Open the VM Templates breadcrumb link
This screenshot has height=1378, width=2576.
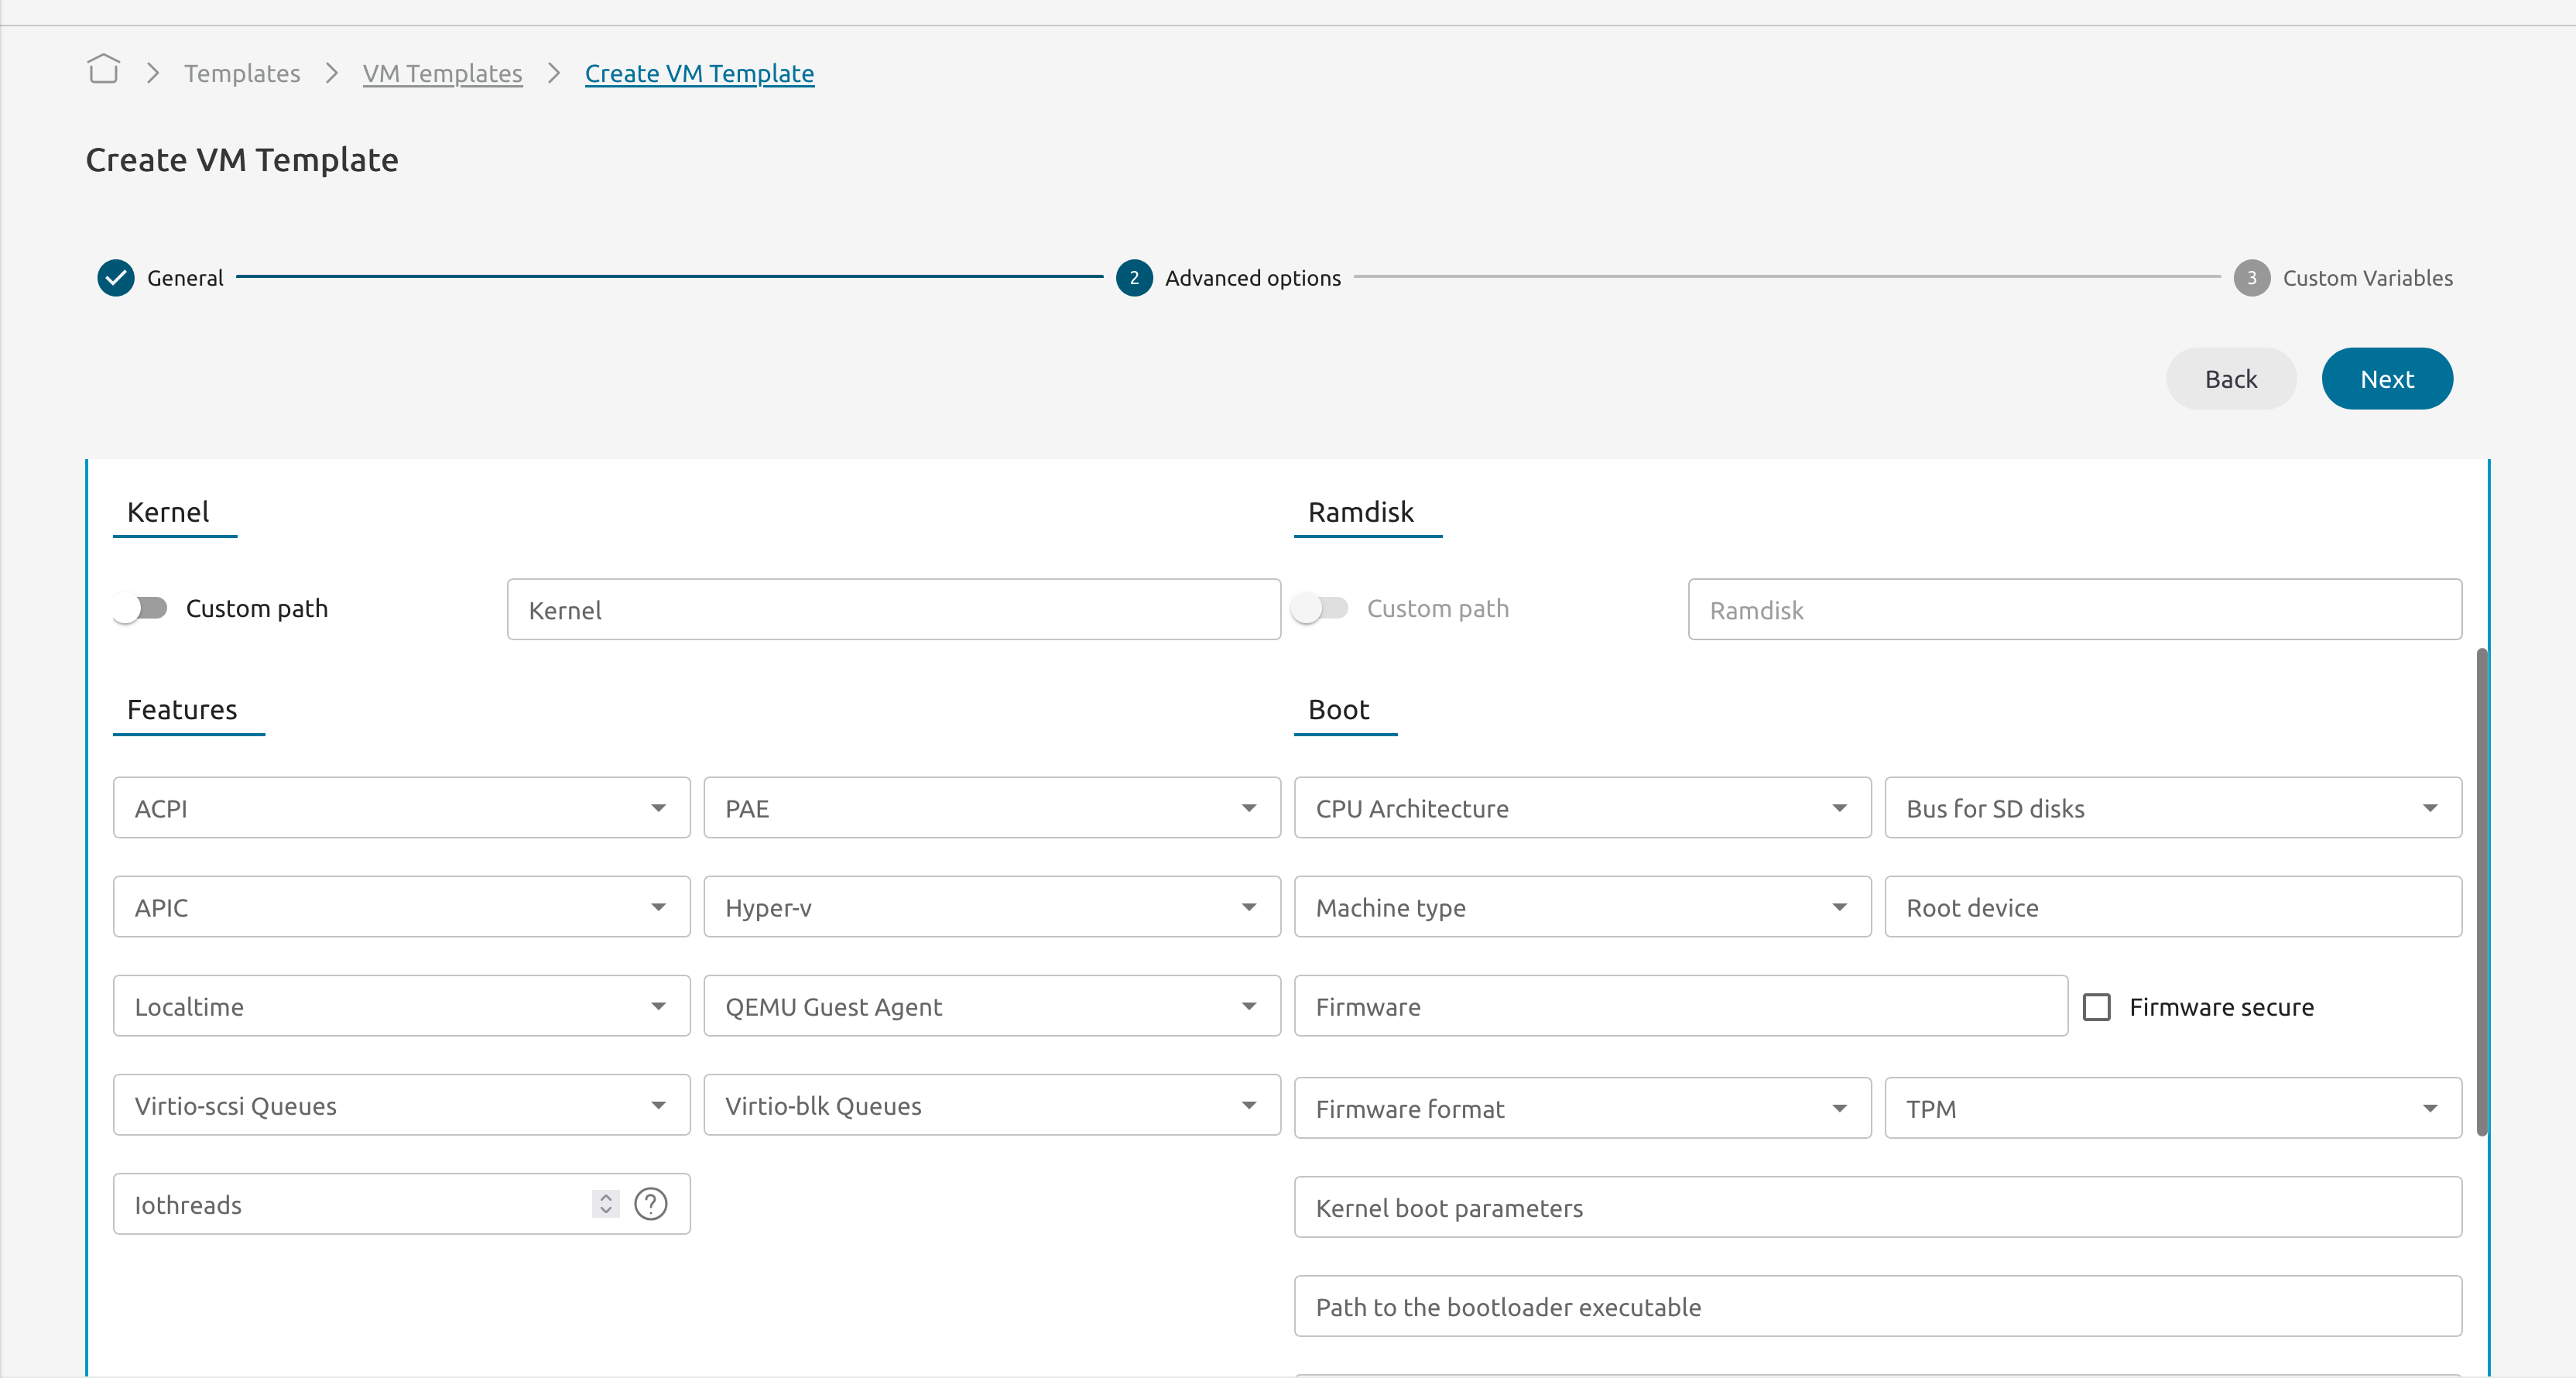coord(442,73)
